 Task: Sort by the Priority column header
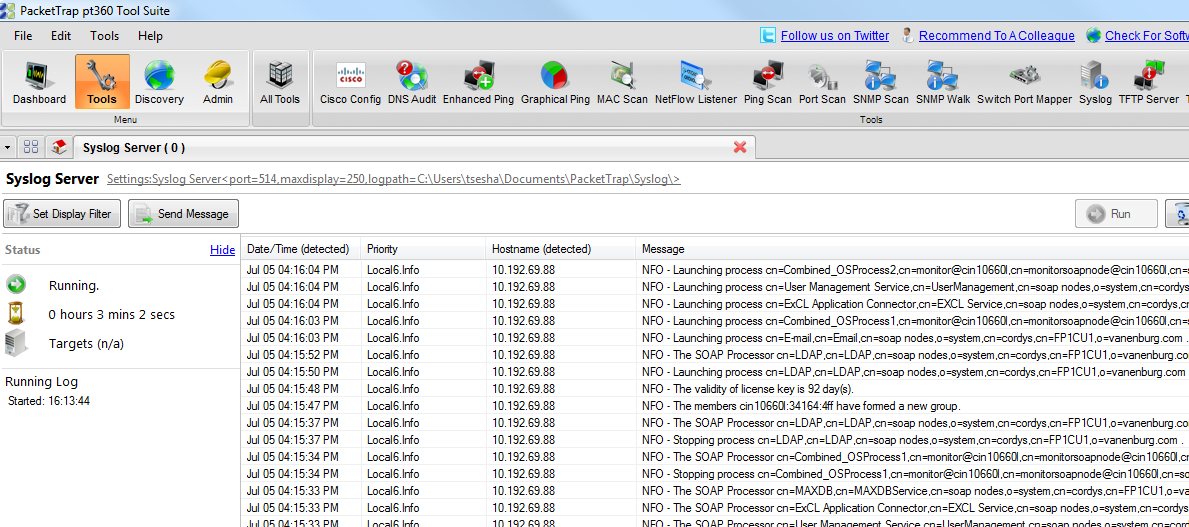(382, 249)
